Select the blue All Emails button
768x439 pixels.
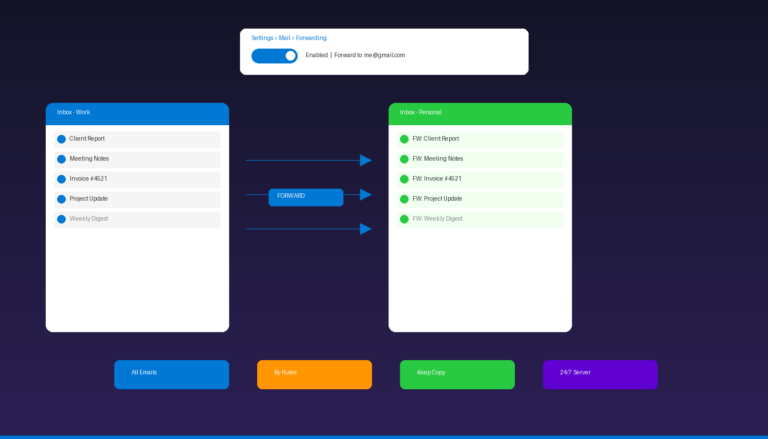point(171,374)
